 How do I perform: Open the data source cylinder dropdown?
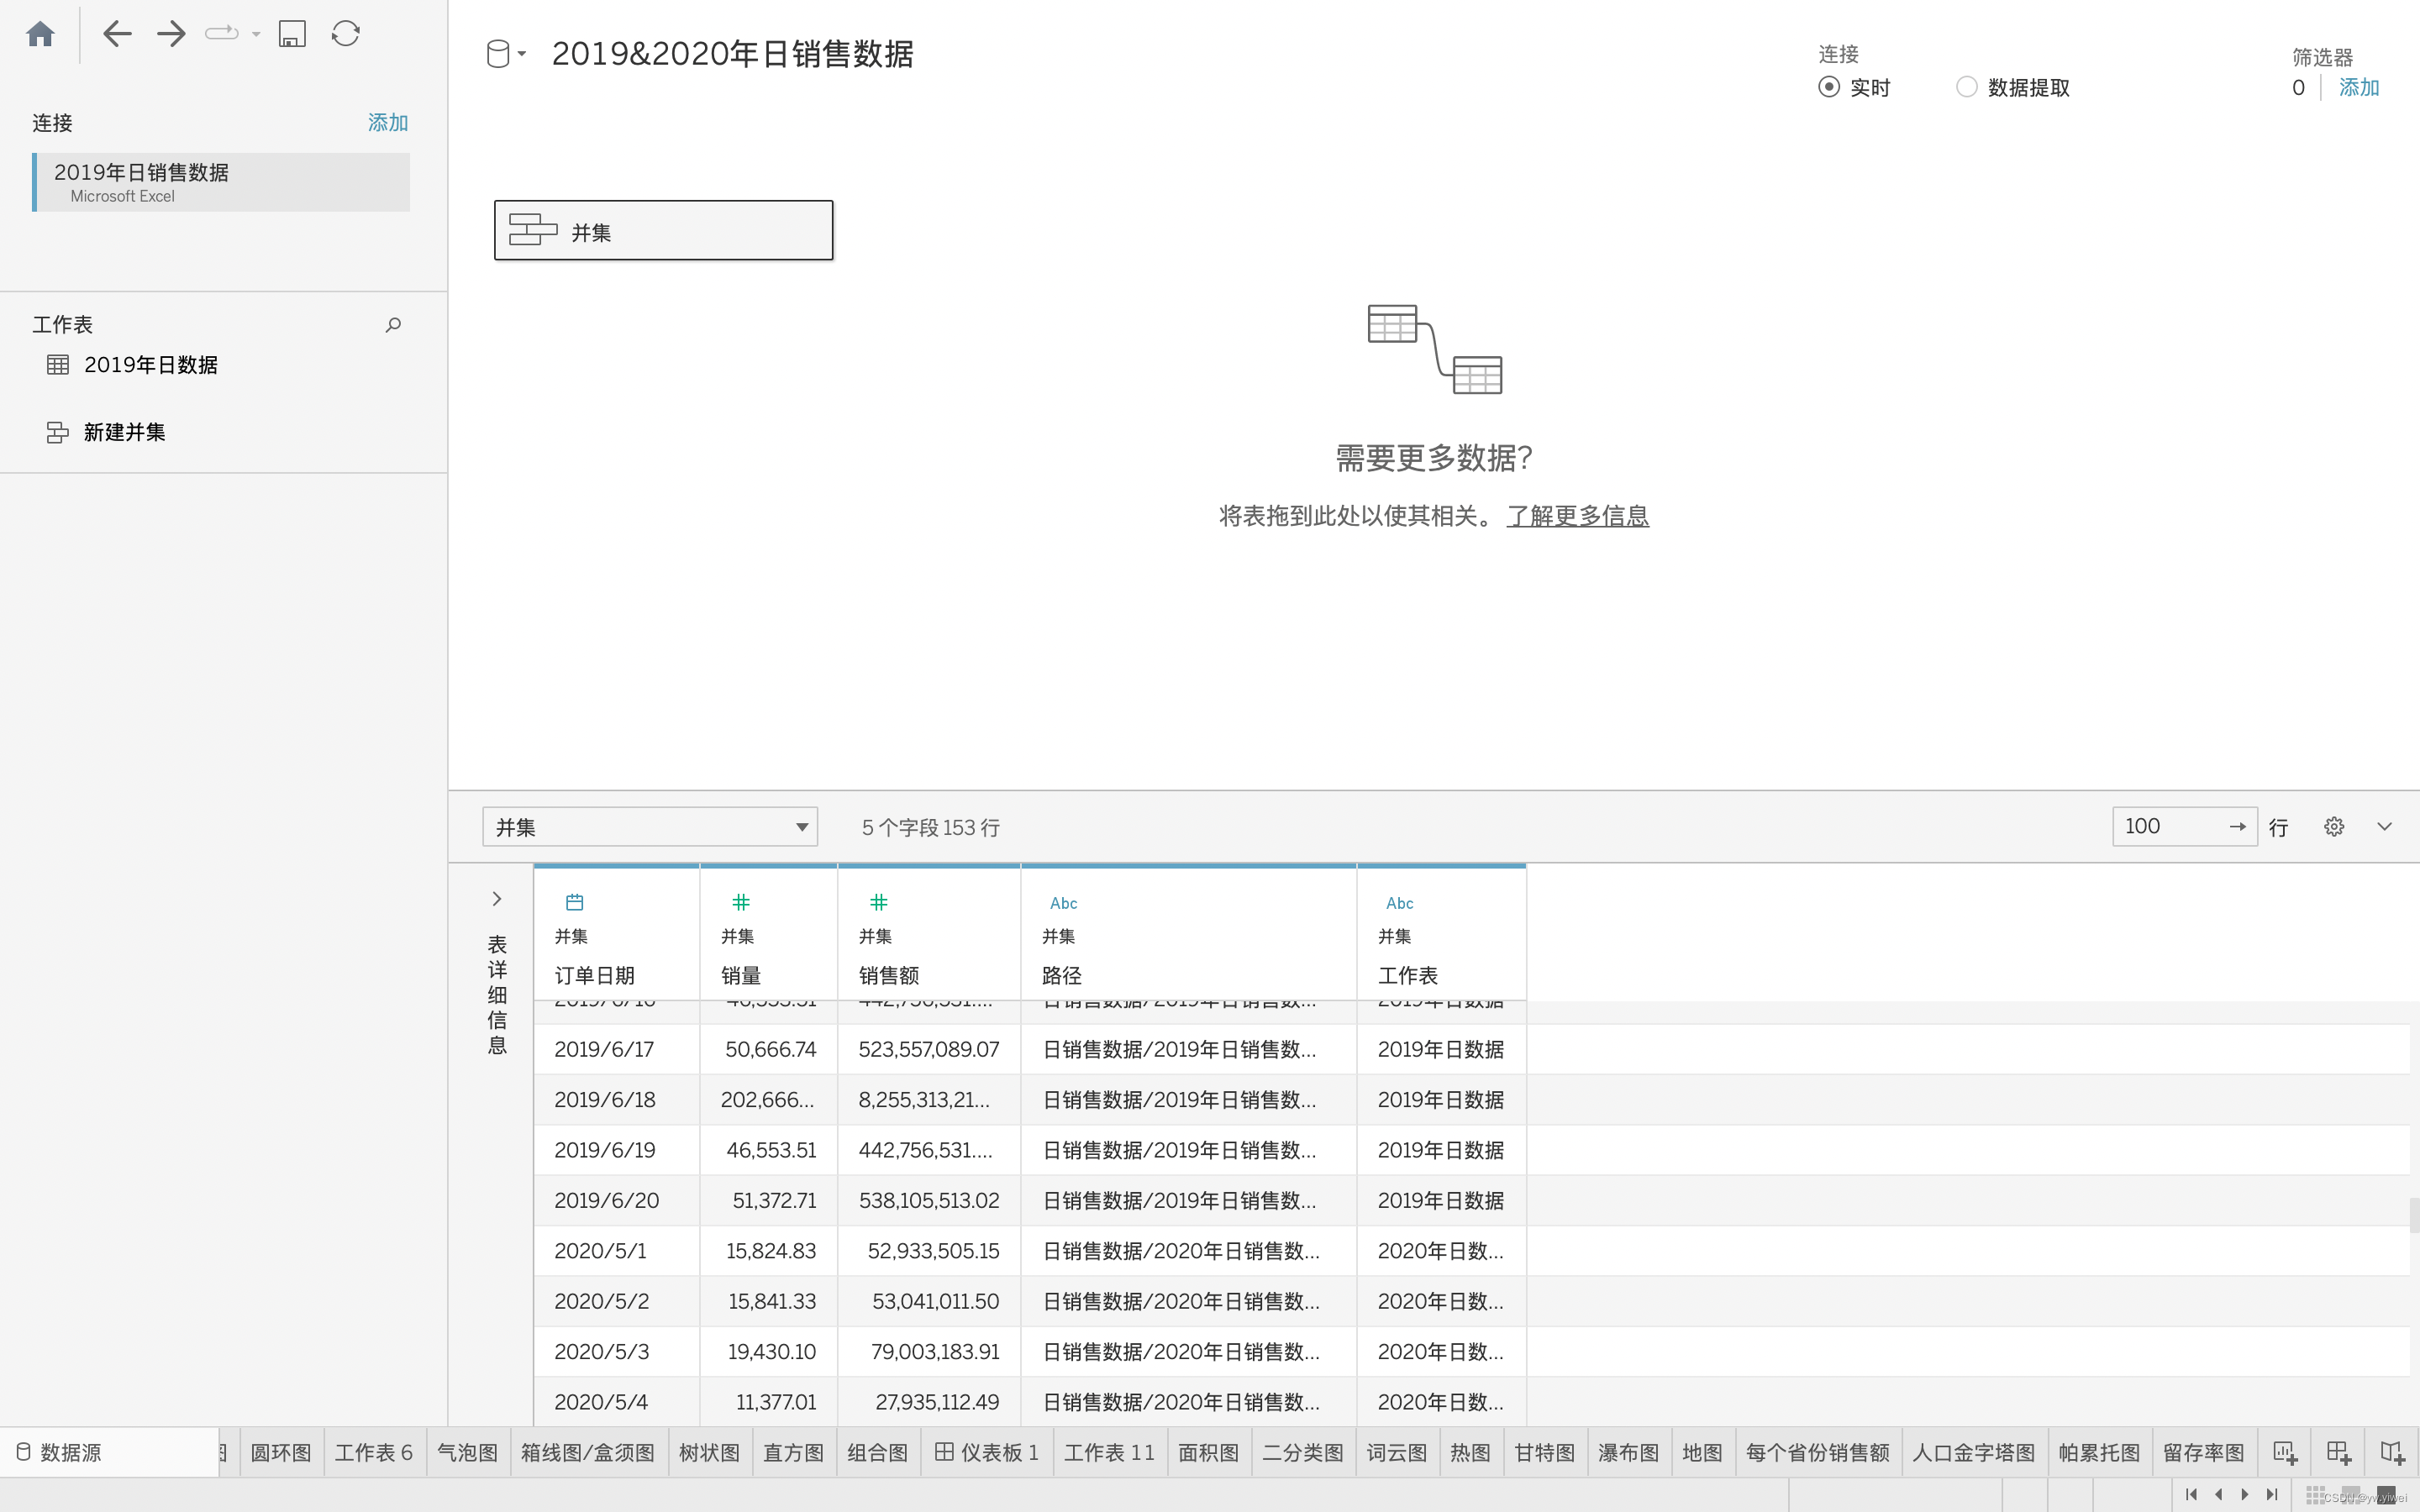click(x=505, y=54)
